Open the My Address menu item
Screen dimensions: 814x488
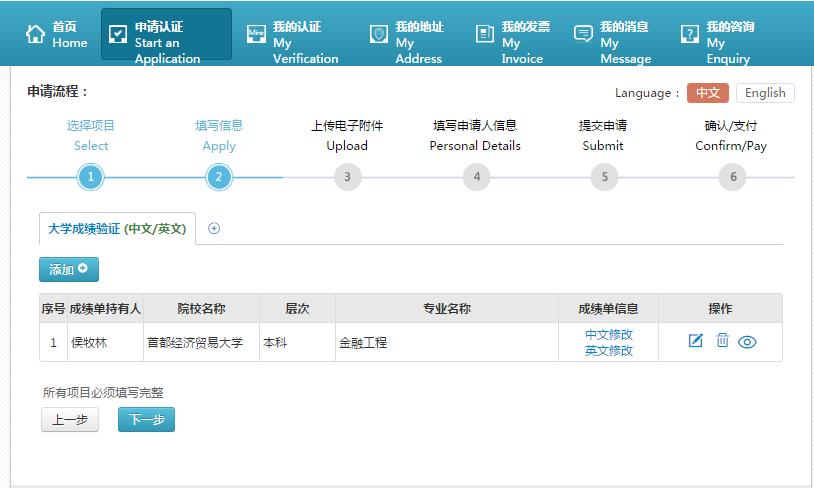coord(407,42)
